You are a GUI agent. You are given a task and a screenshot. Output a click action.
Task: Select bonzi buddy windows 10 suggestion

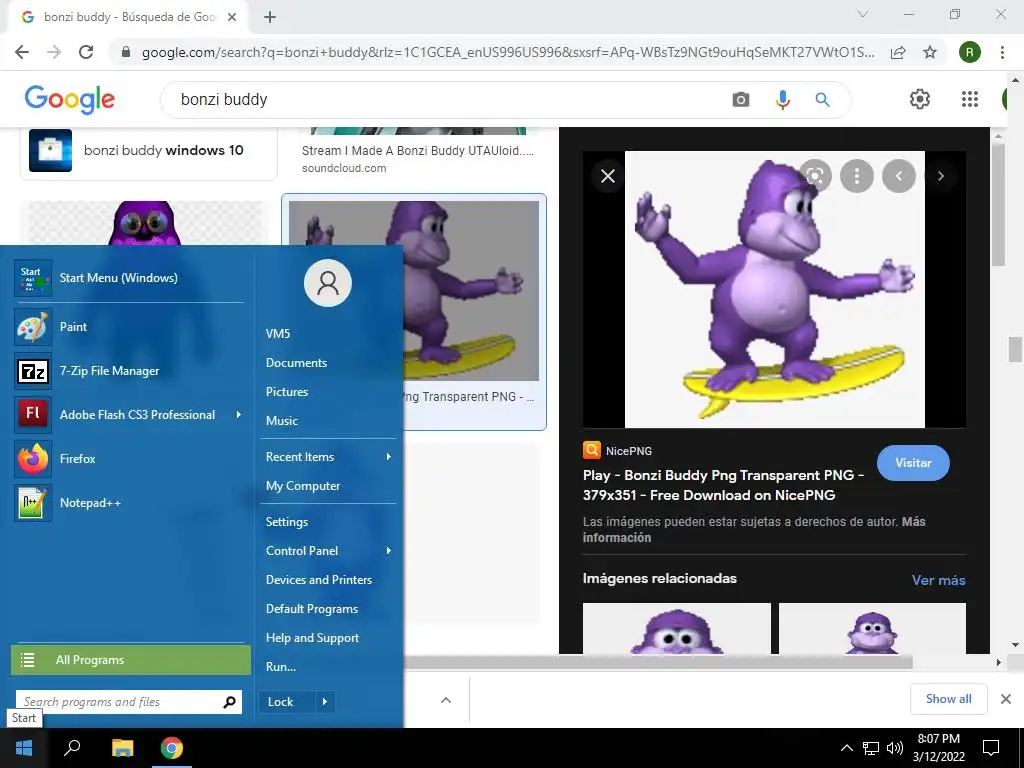tap(149, 152)
